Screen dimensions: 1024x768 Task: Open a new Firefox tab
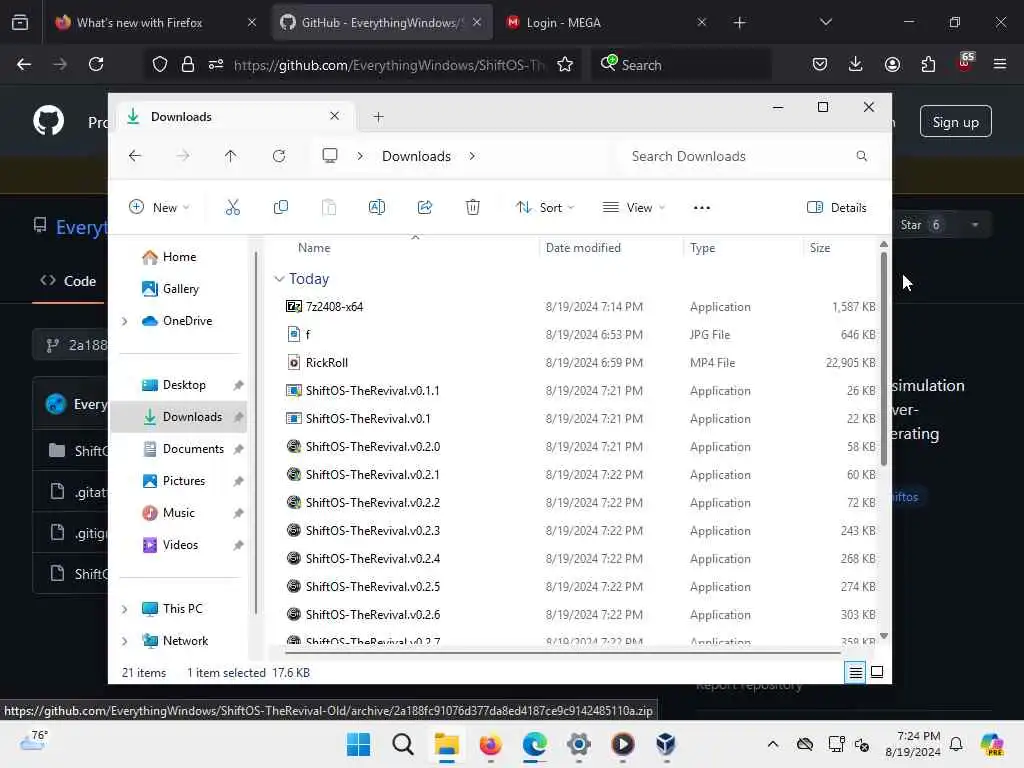point(739,22)
